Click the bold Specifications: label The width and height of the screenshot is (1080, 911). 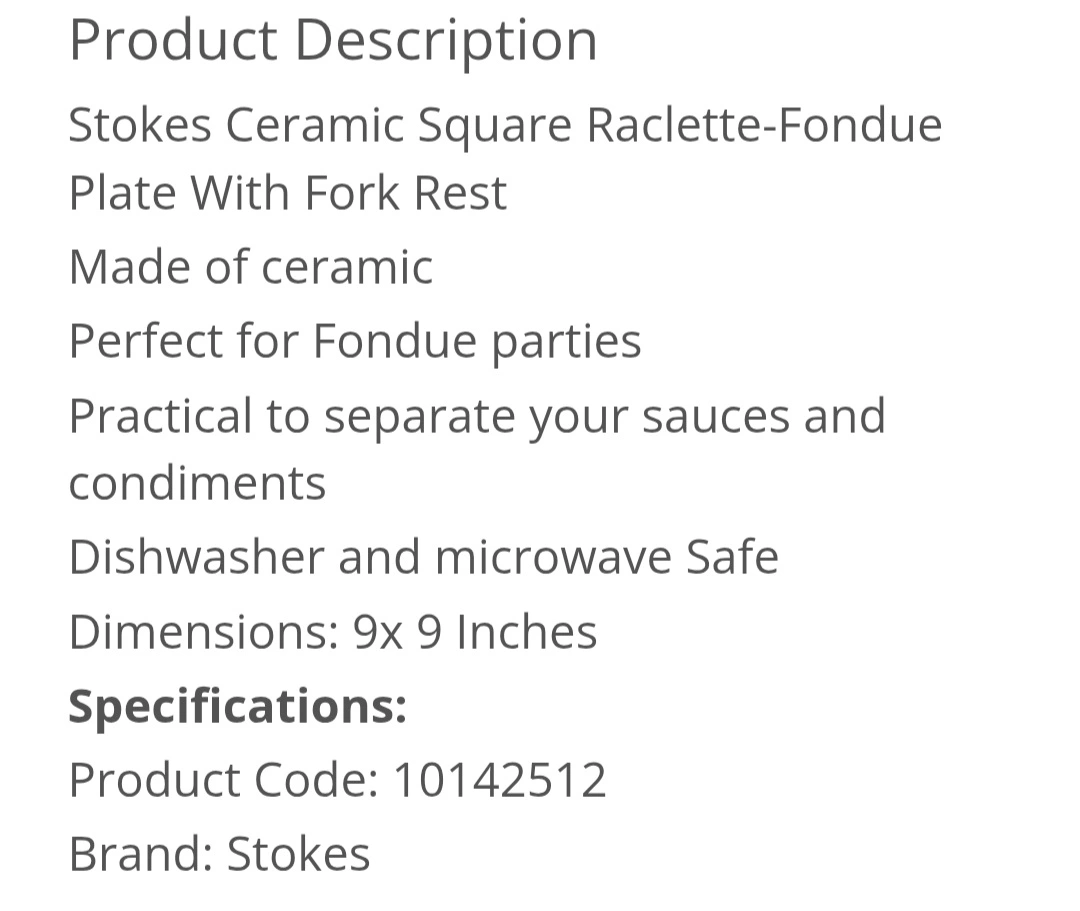click(x=238, y=708)
